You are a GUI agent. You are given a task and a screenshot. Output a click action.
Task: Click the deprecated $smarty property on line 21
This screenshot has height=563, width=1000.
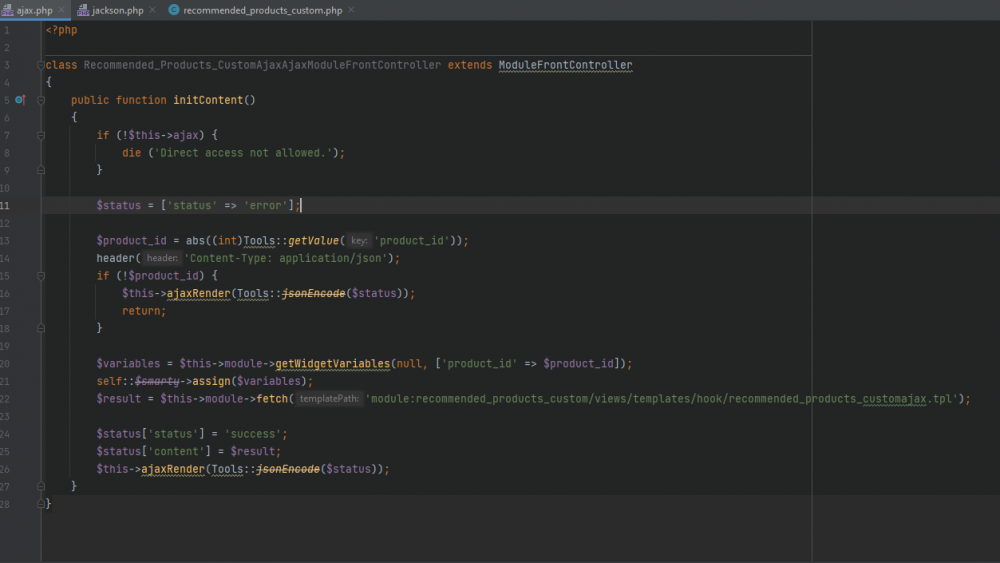click(157, 381)
